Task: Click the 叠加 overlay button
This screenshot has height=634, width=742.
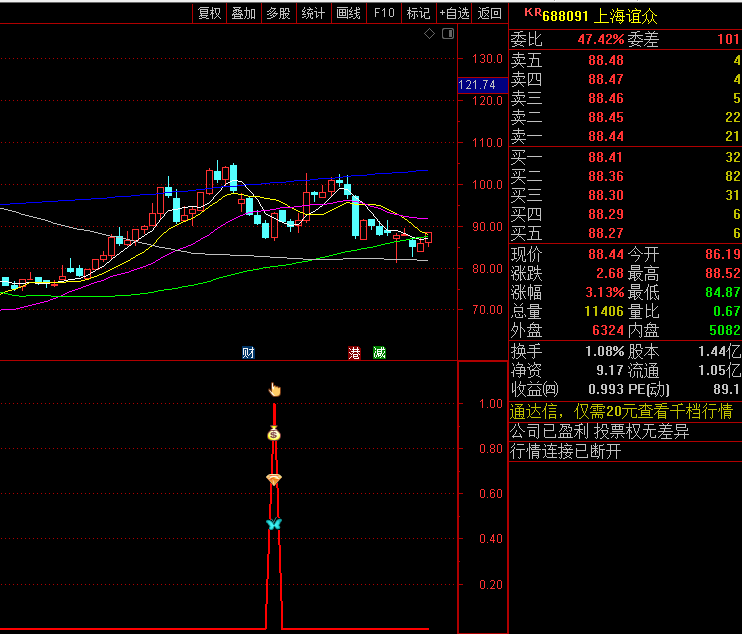Action: [x=244, y=13]
